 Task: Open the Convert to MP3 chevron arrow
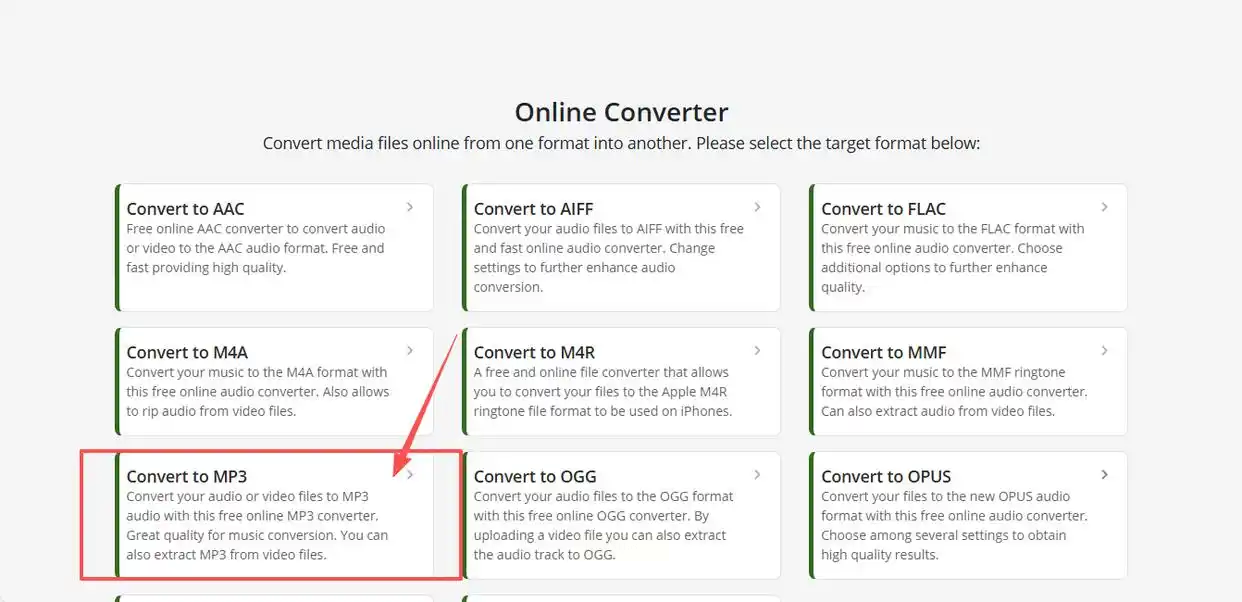point(410,475)
